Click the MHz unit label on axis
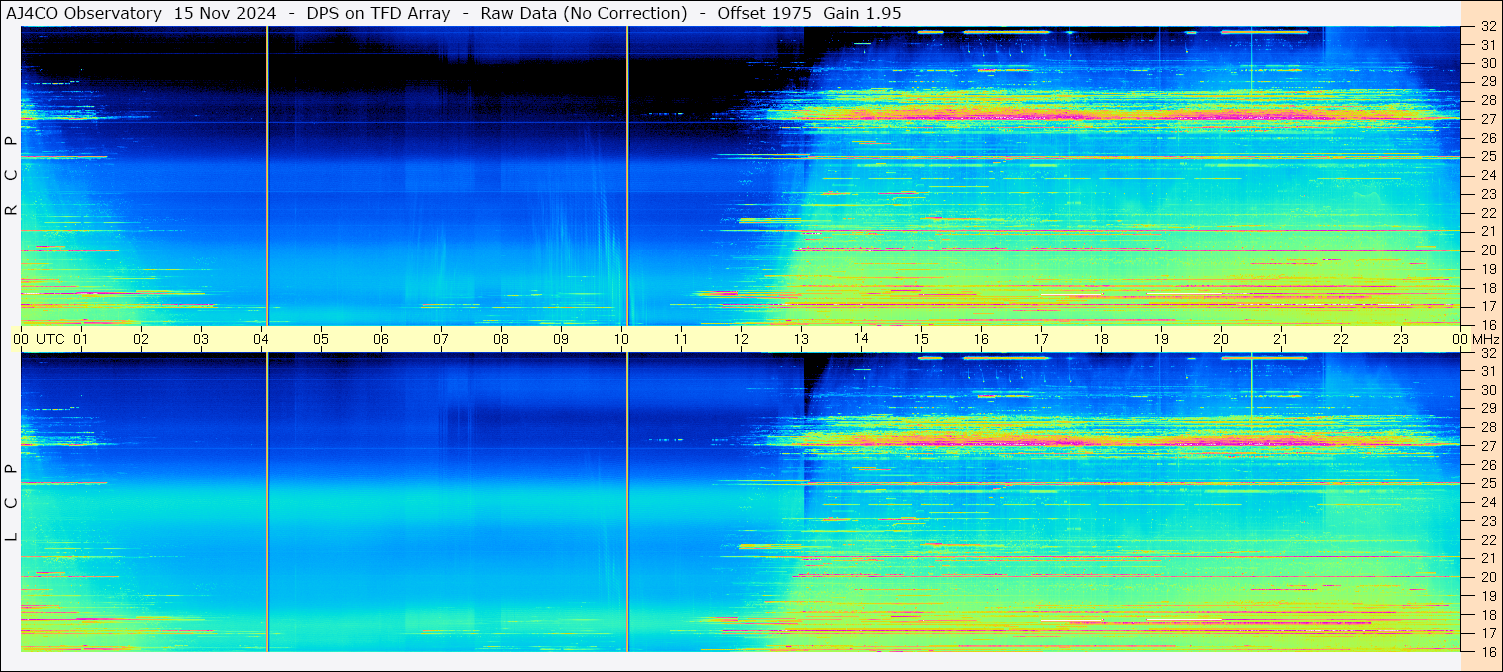Viewport: 1503px width, 672px height. [x=1486, y=339]
